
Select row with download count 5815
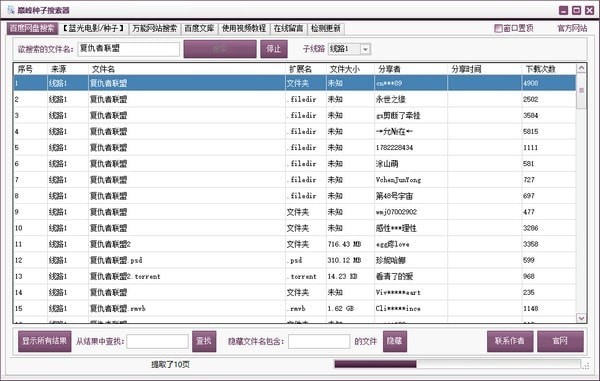click(x=294, y=132)
